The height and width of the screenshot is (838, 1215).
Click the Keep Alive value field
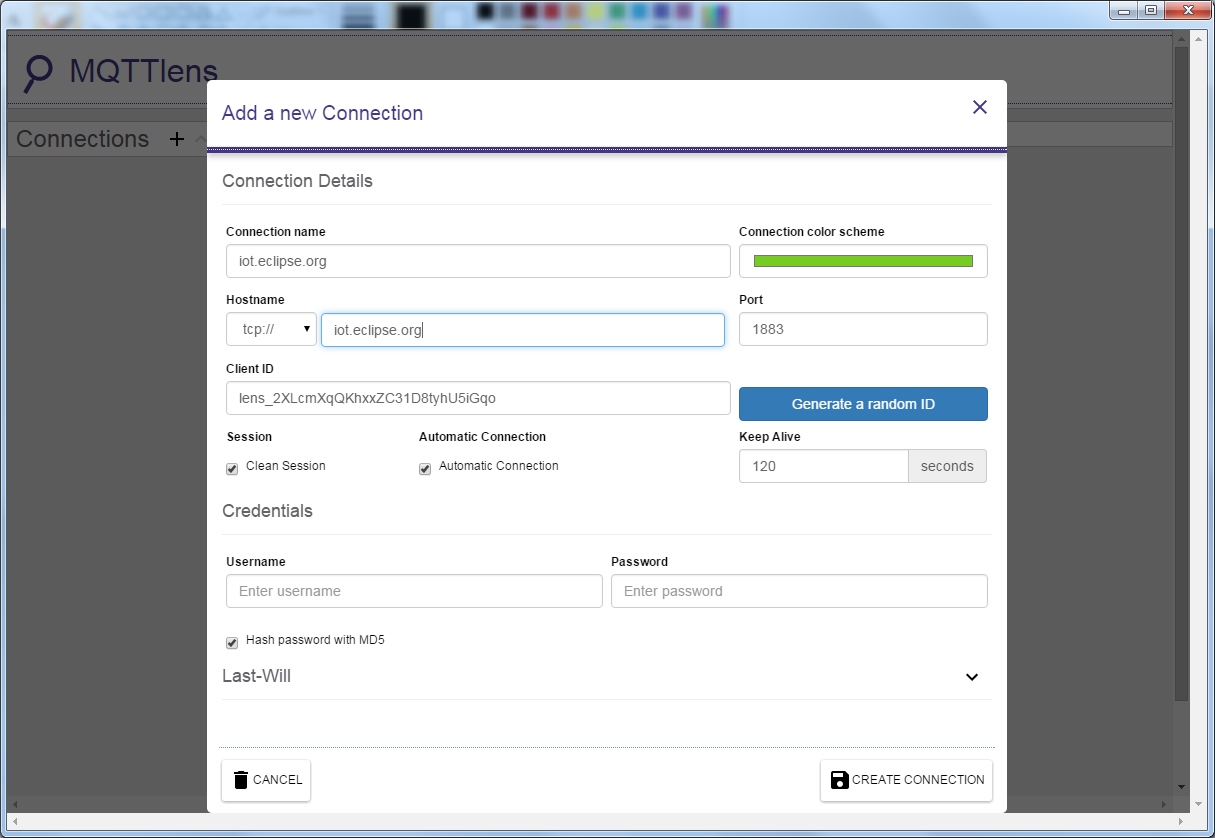coord(823,466)
